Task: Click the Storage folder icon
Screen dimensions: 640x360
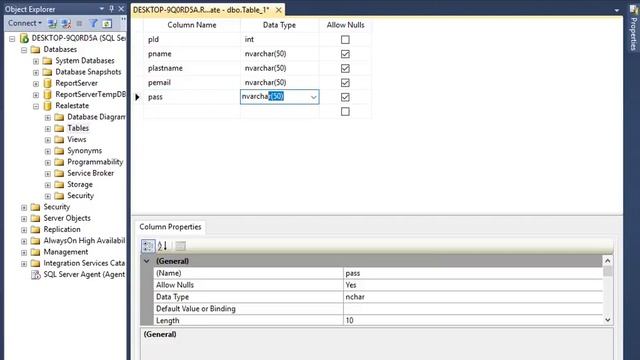Action: tap(59, 184)
